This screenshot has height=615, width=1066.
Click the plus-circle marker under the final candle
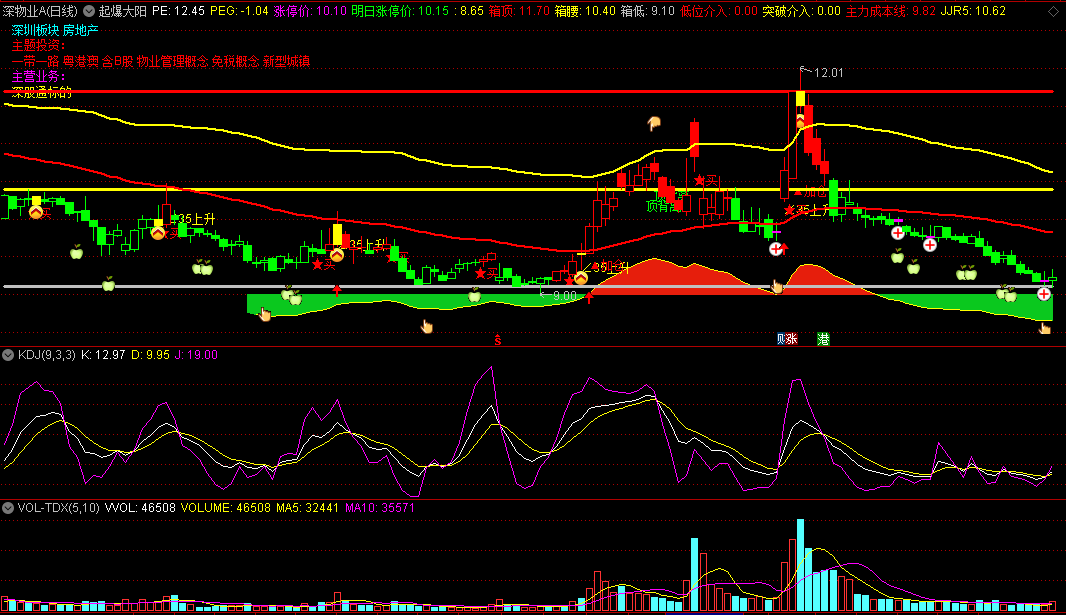1044,294
